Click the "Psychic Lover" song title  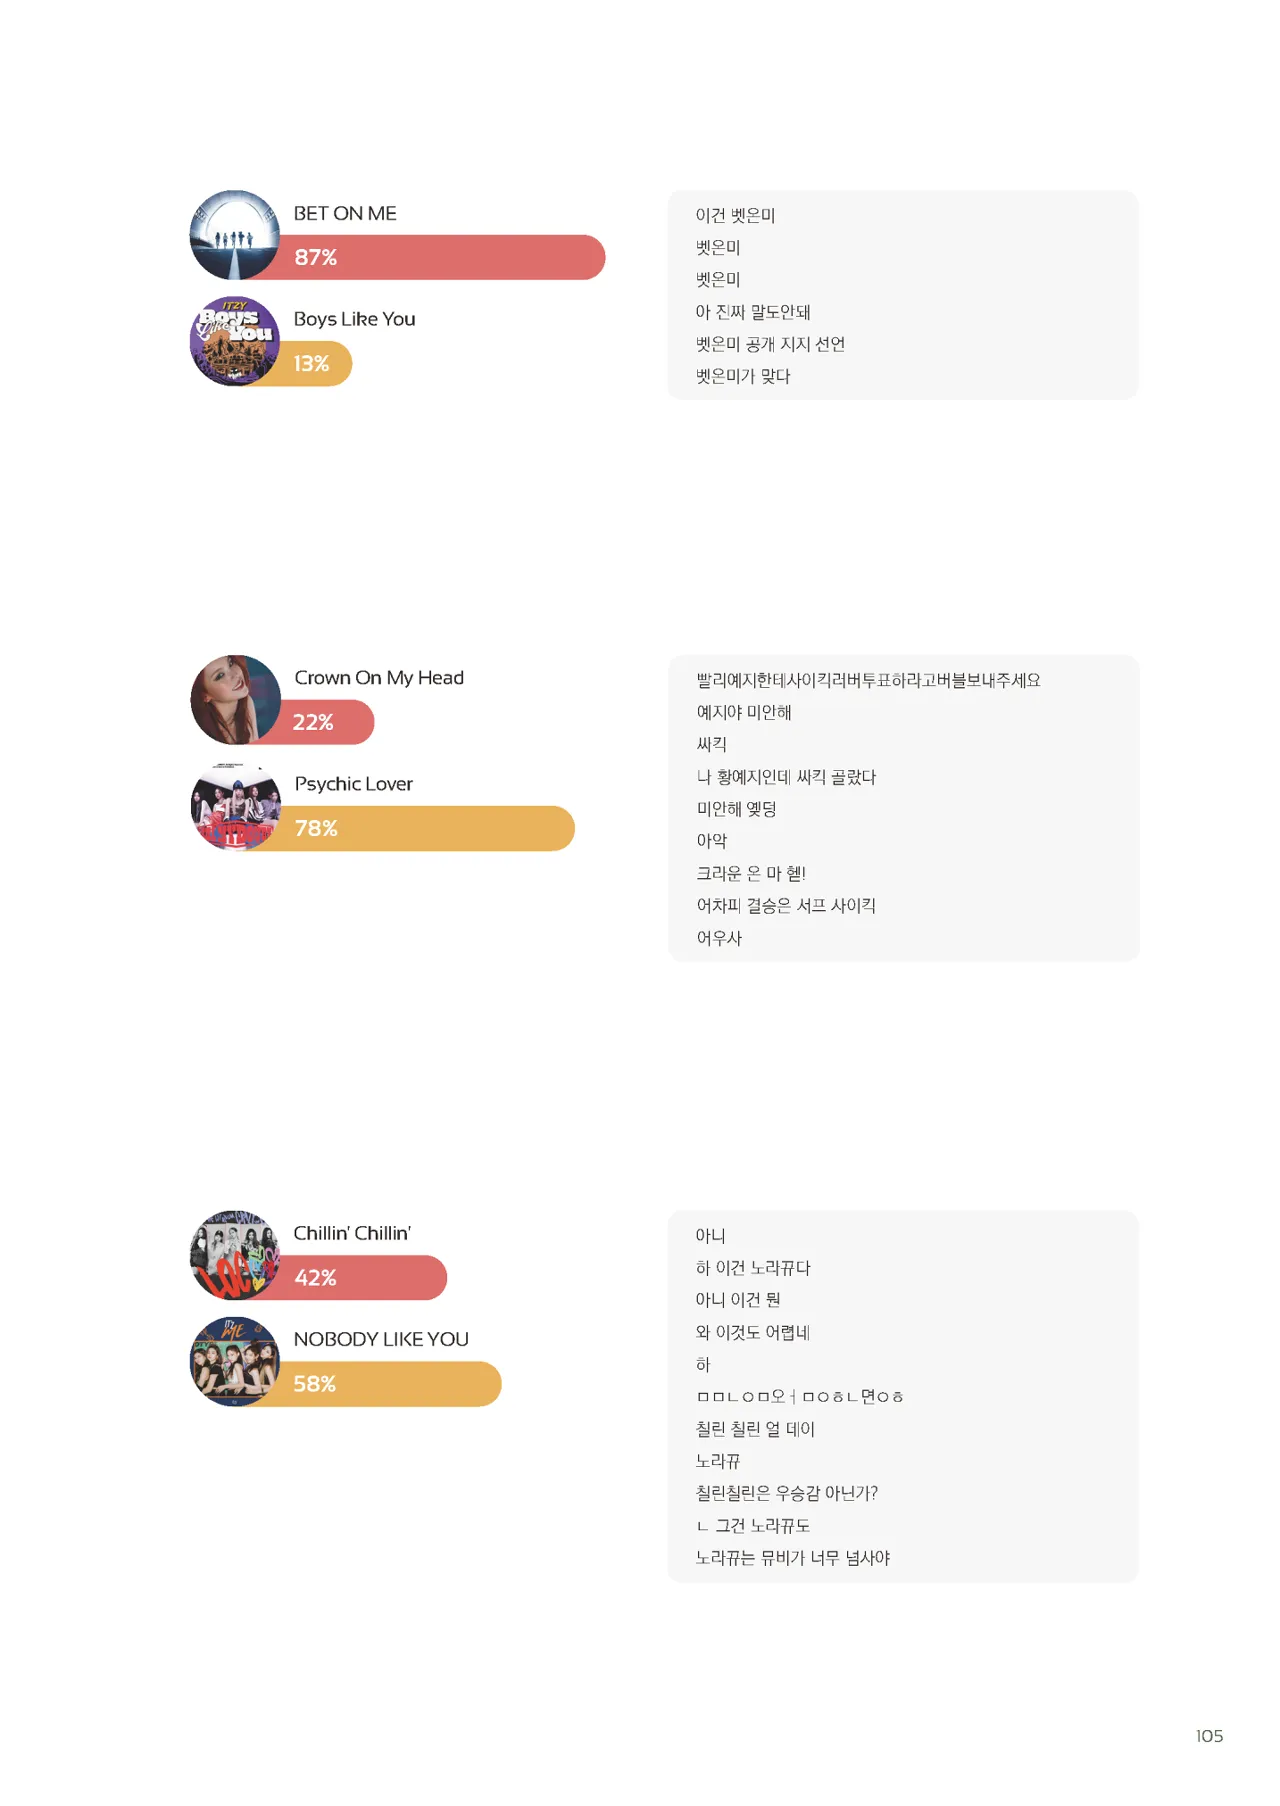[x=353, y=784]
